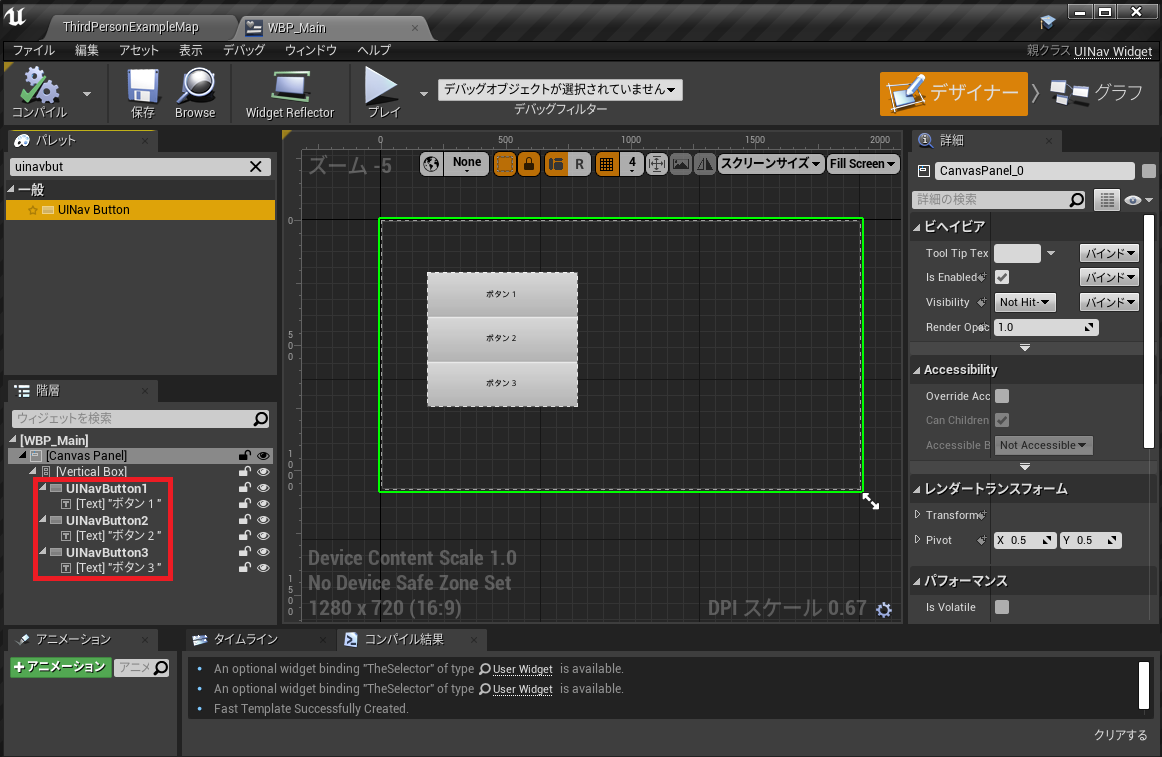Click the preview background image icon

tap(681, 164)
